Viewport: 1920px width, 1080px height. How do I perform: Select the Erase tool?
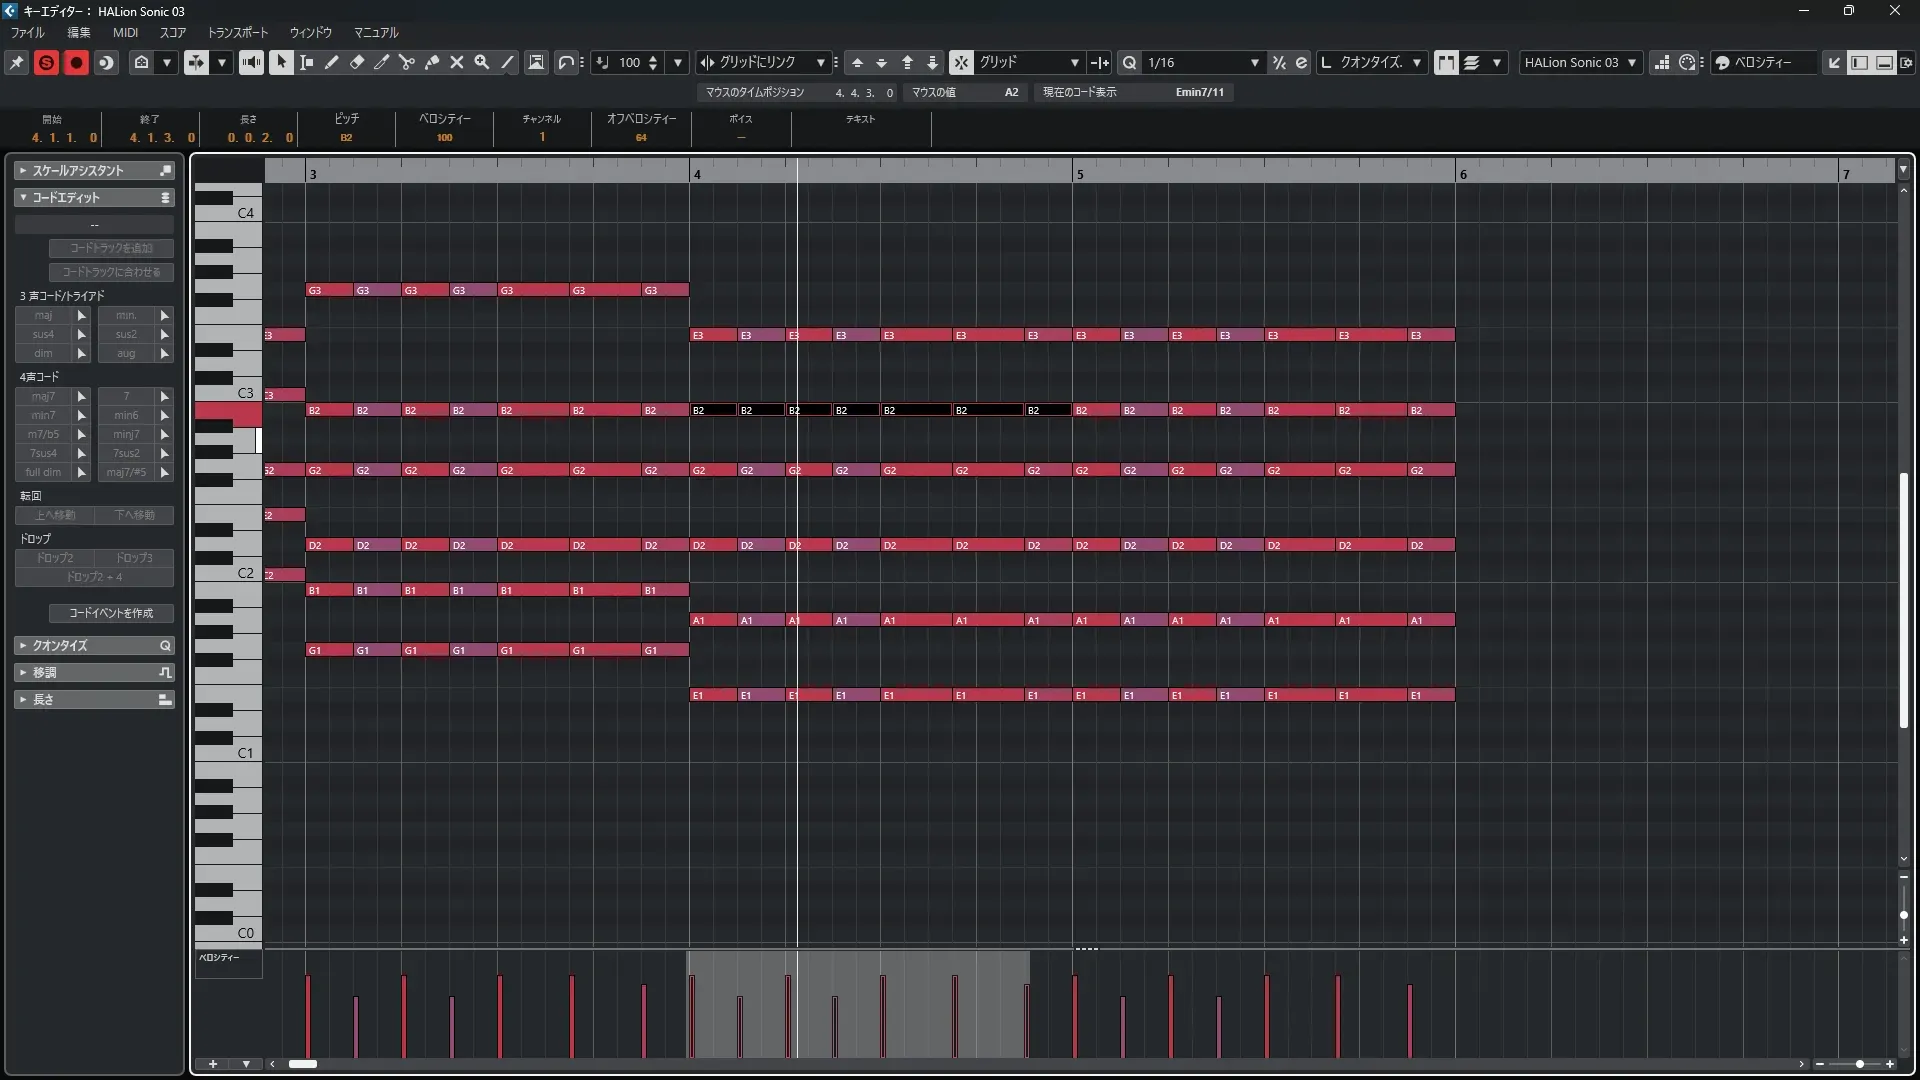tap(357, 62)
